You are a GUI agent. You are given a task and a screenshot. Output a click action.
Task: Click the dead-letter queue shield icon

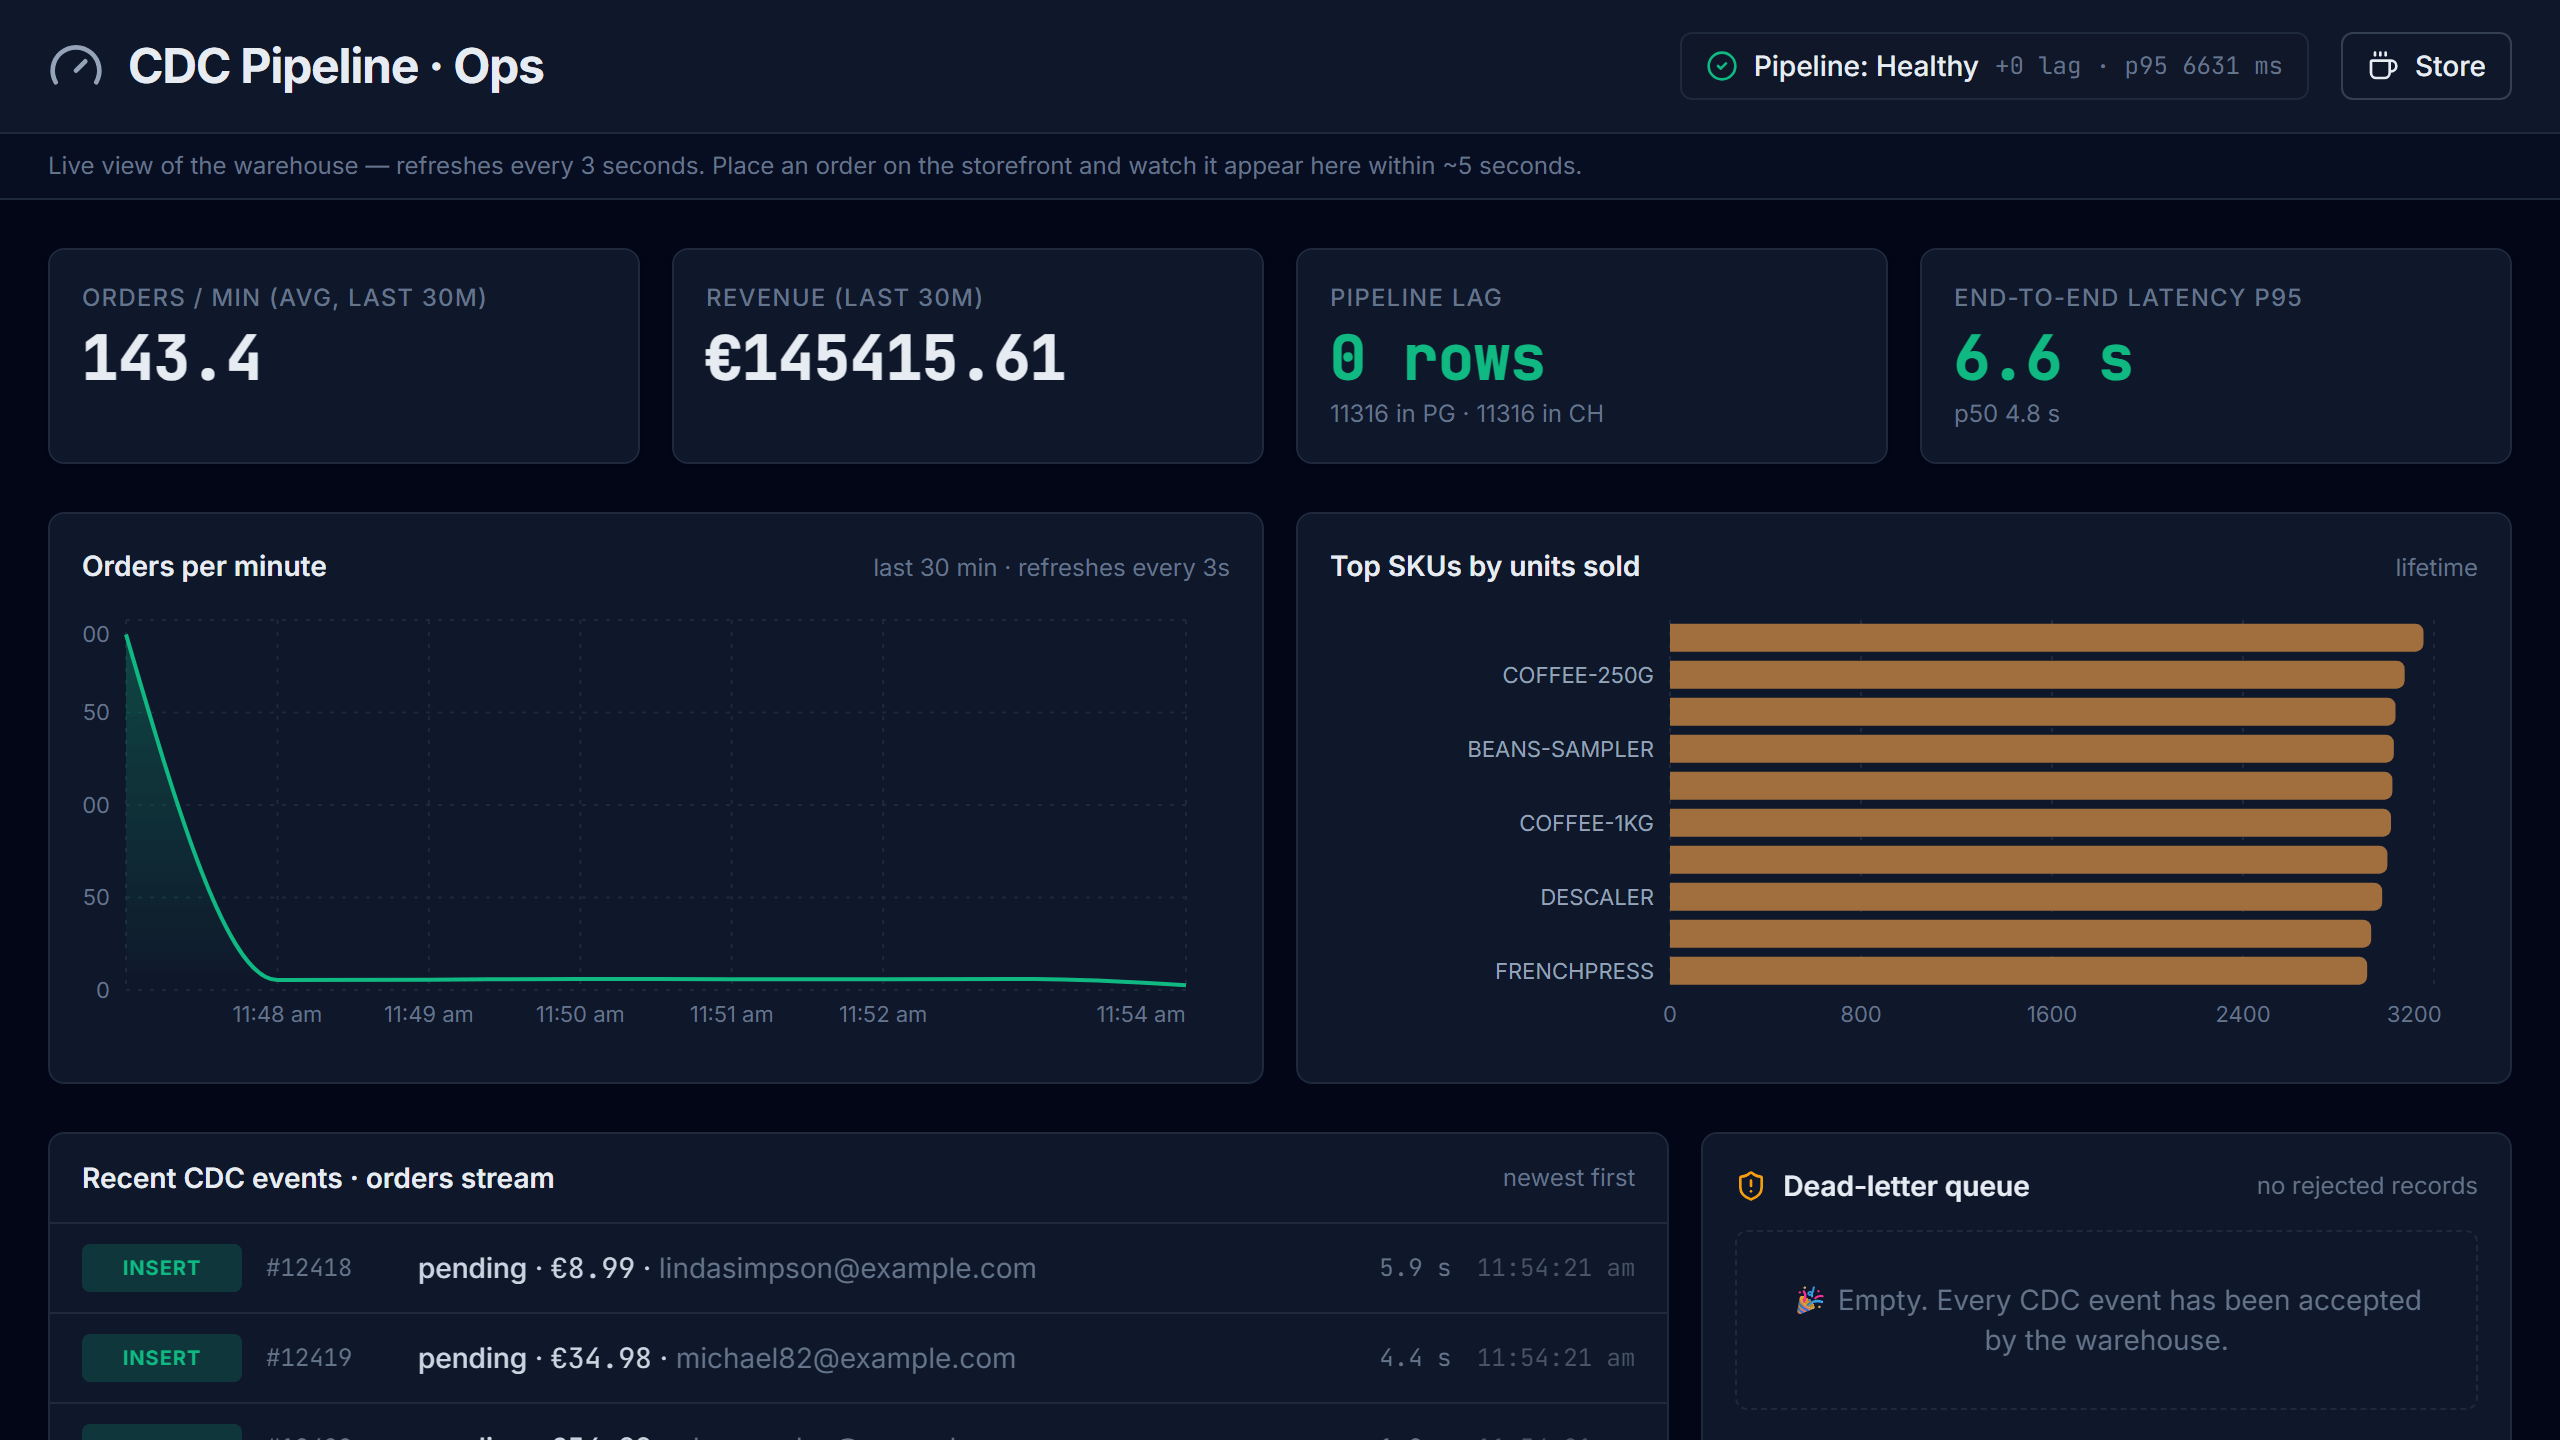coord(1751,1186)
